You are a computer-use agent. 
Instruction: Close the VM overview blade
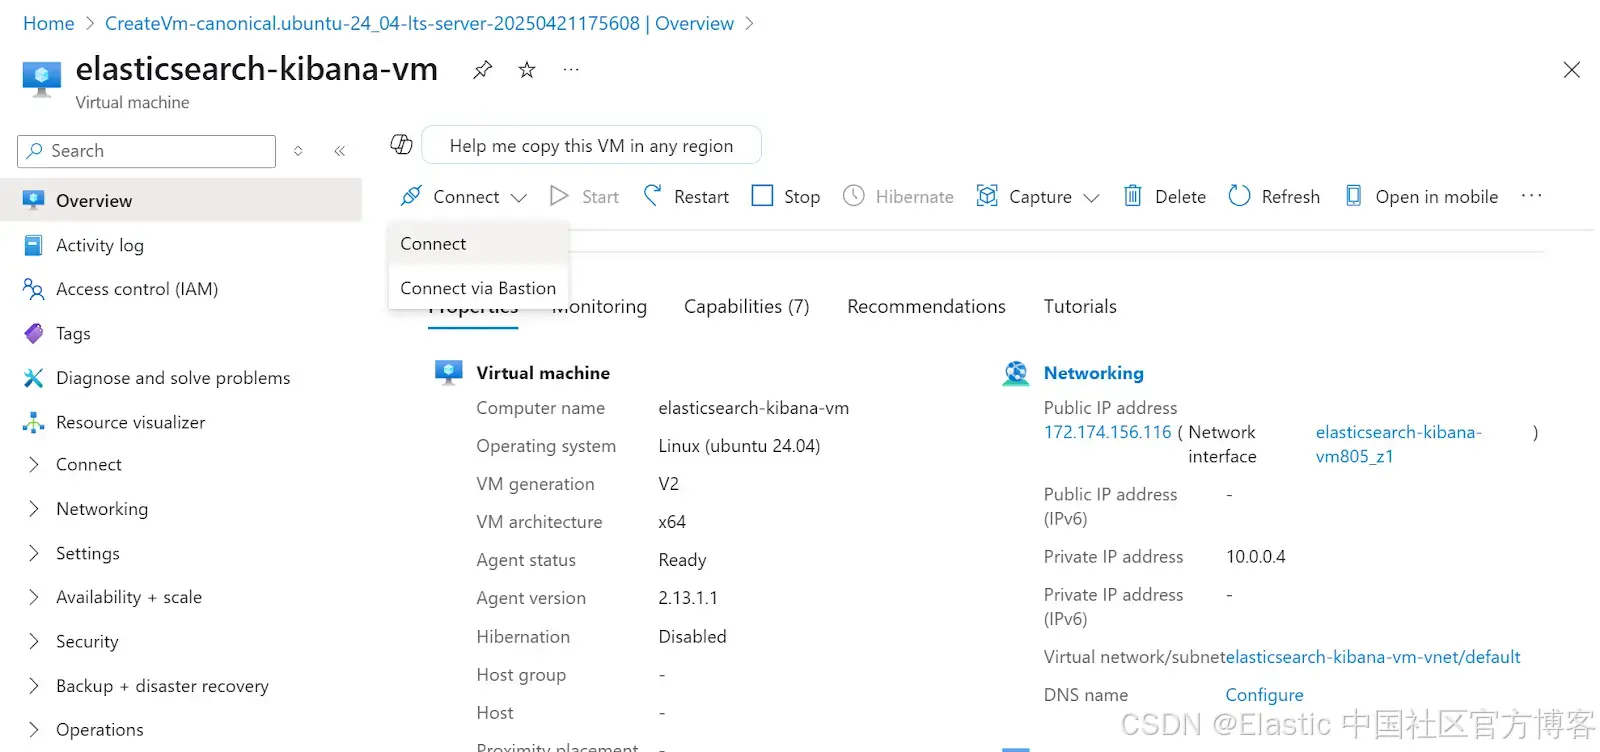pyautogui.click(x=1571, y=70)
